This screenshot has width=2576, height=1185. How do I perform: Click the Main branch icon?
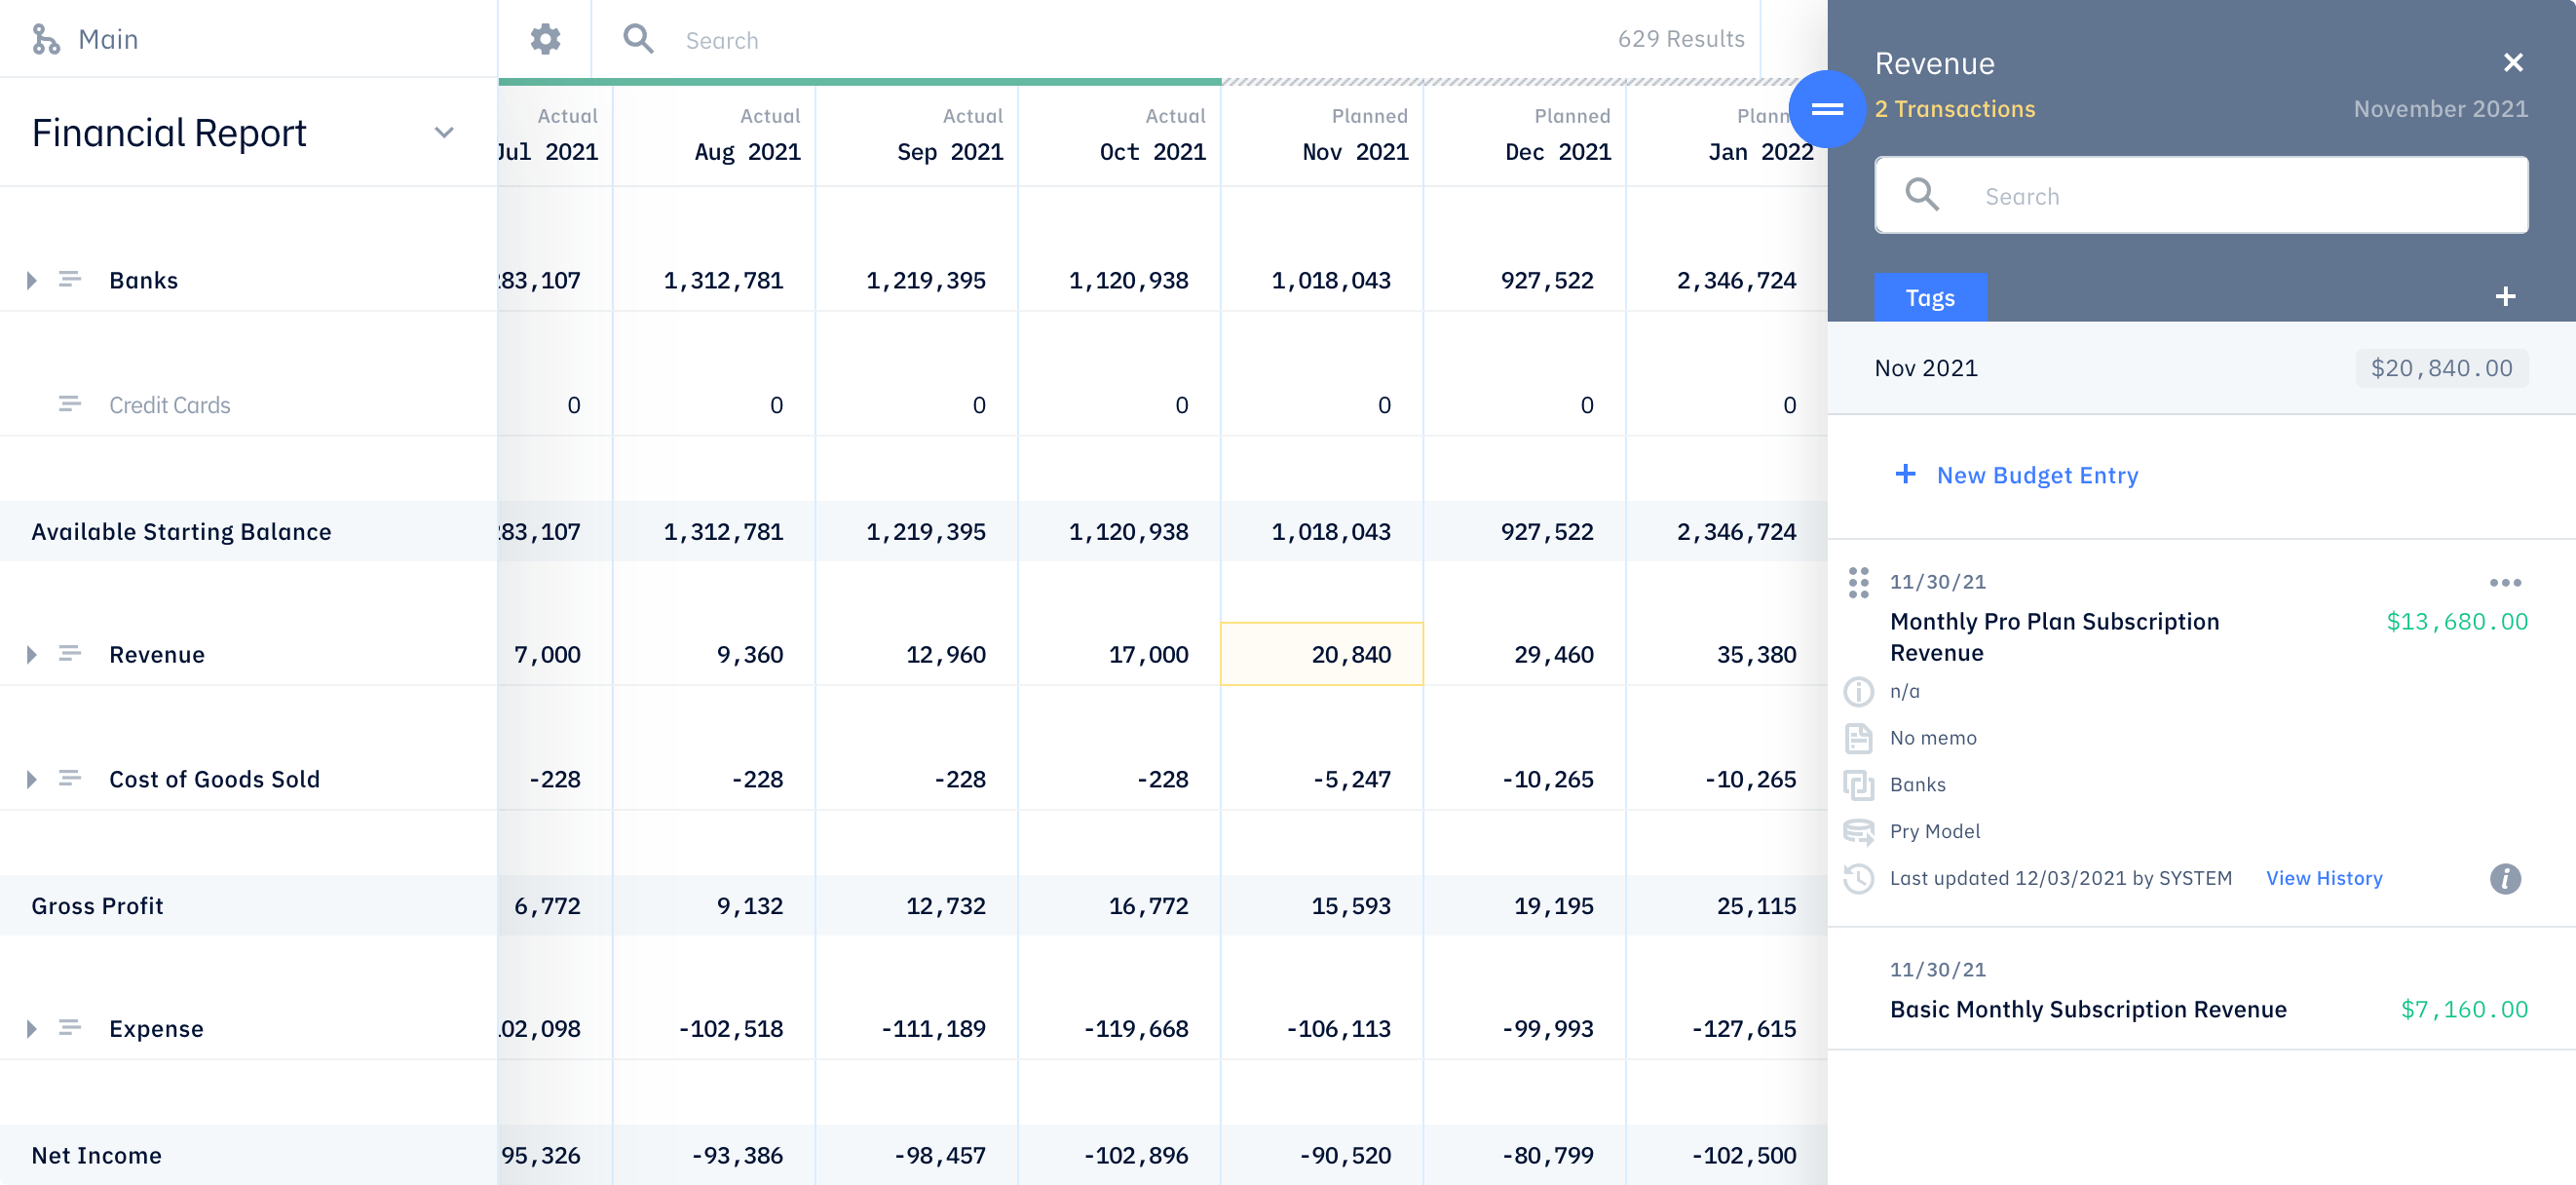click(x=46, y=39)
